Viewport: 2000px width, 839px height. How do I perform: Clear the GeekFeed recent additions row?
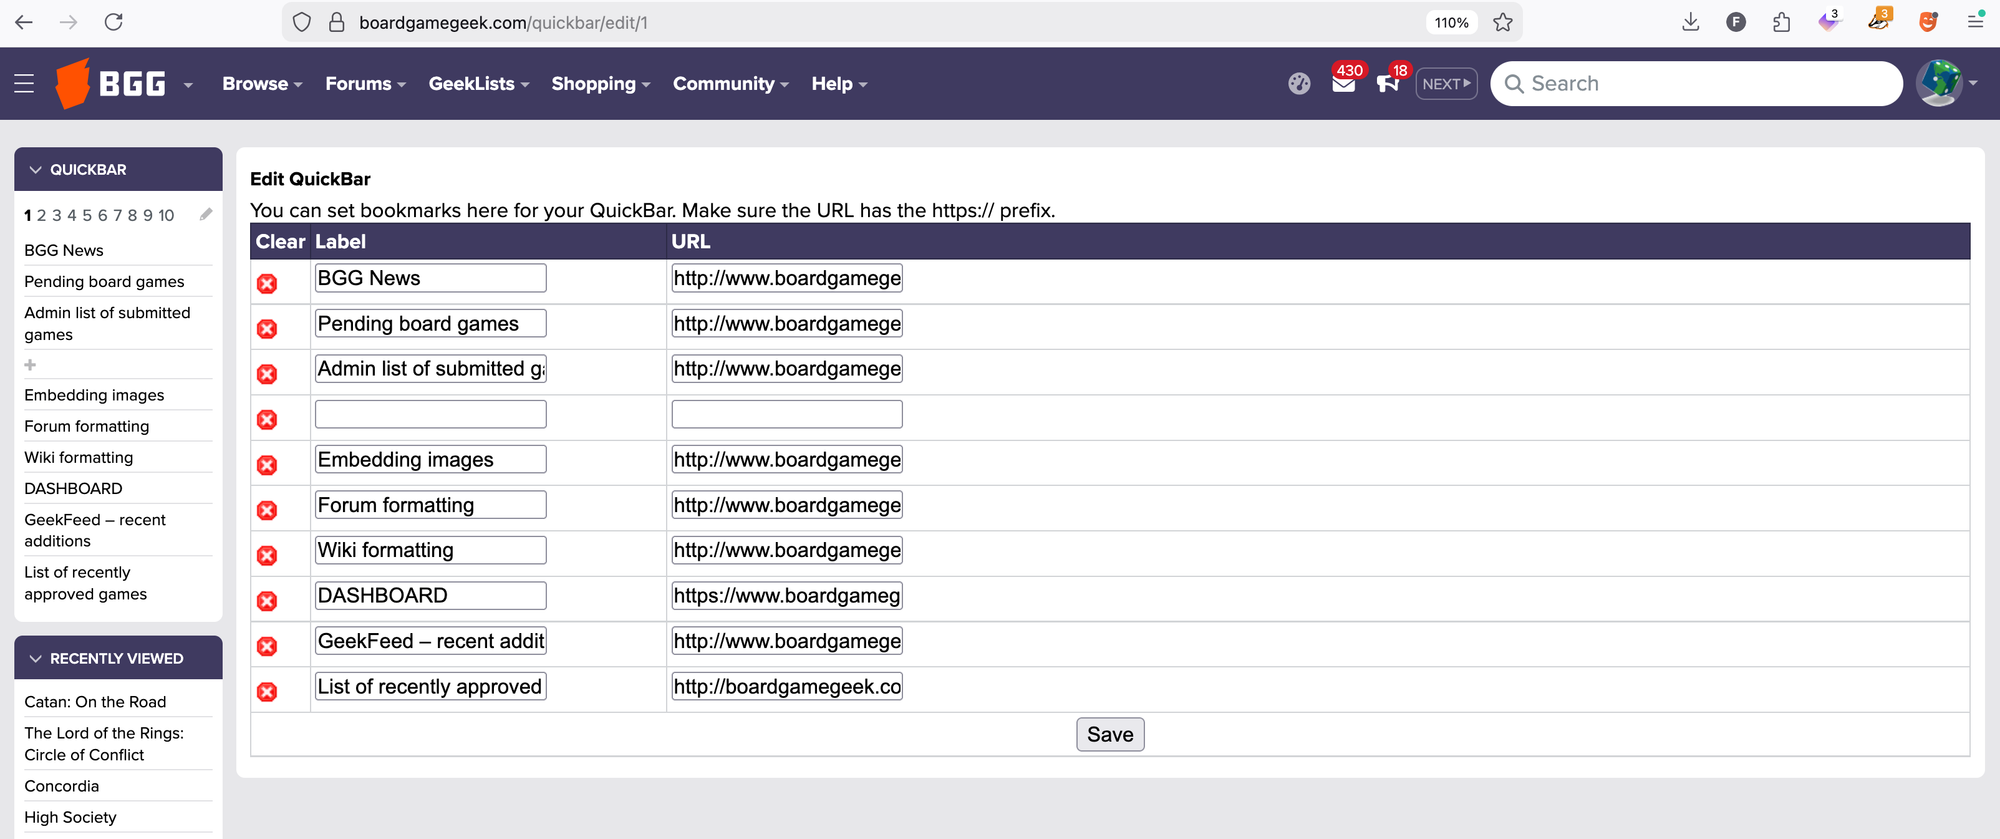tap(267, 647)
